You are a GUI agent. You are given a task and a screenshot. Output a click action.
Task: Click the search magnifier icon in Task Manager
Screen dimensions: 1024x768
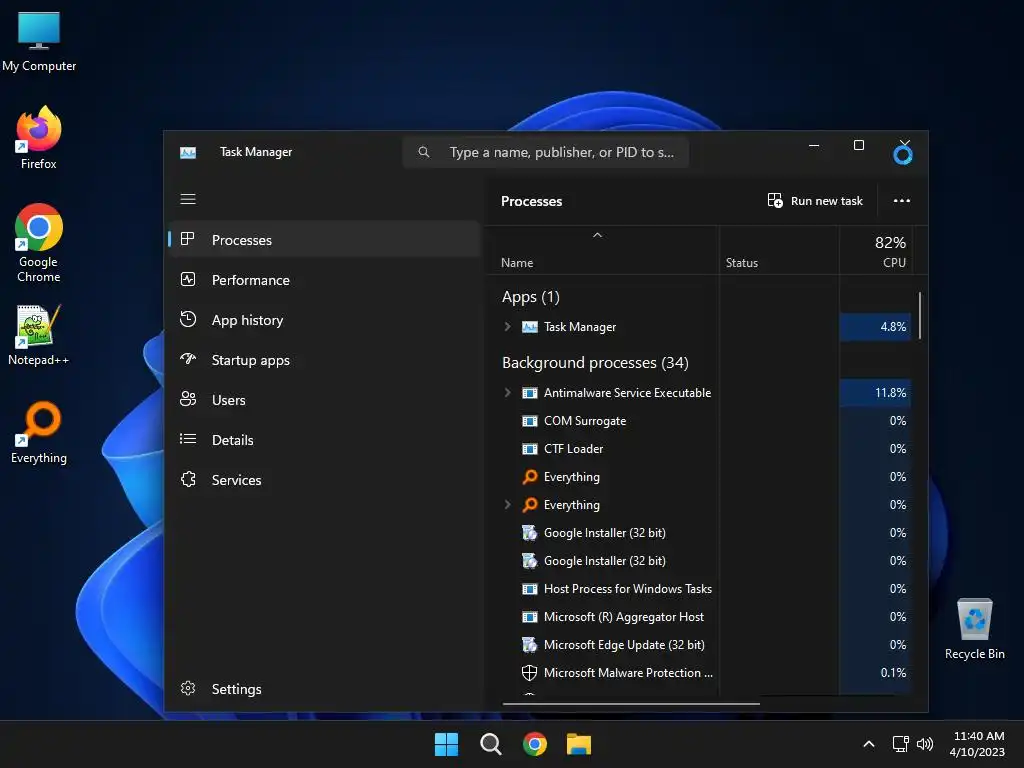(x=424, y=152)
